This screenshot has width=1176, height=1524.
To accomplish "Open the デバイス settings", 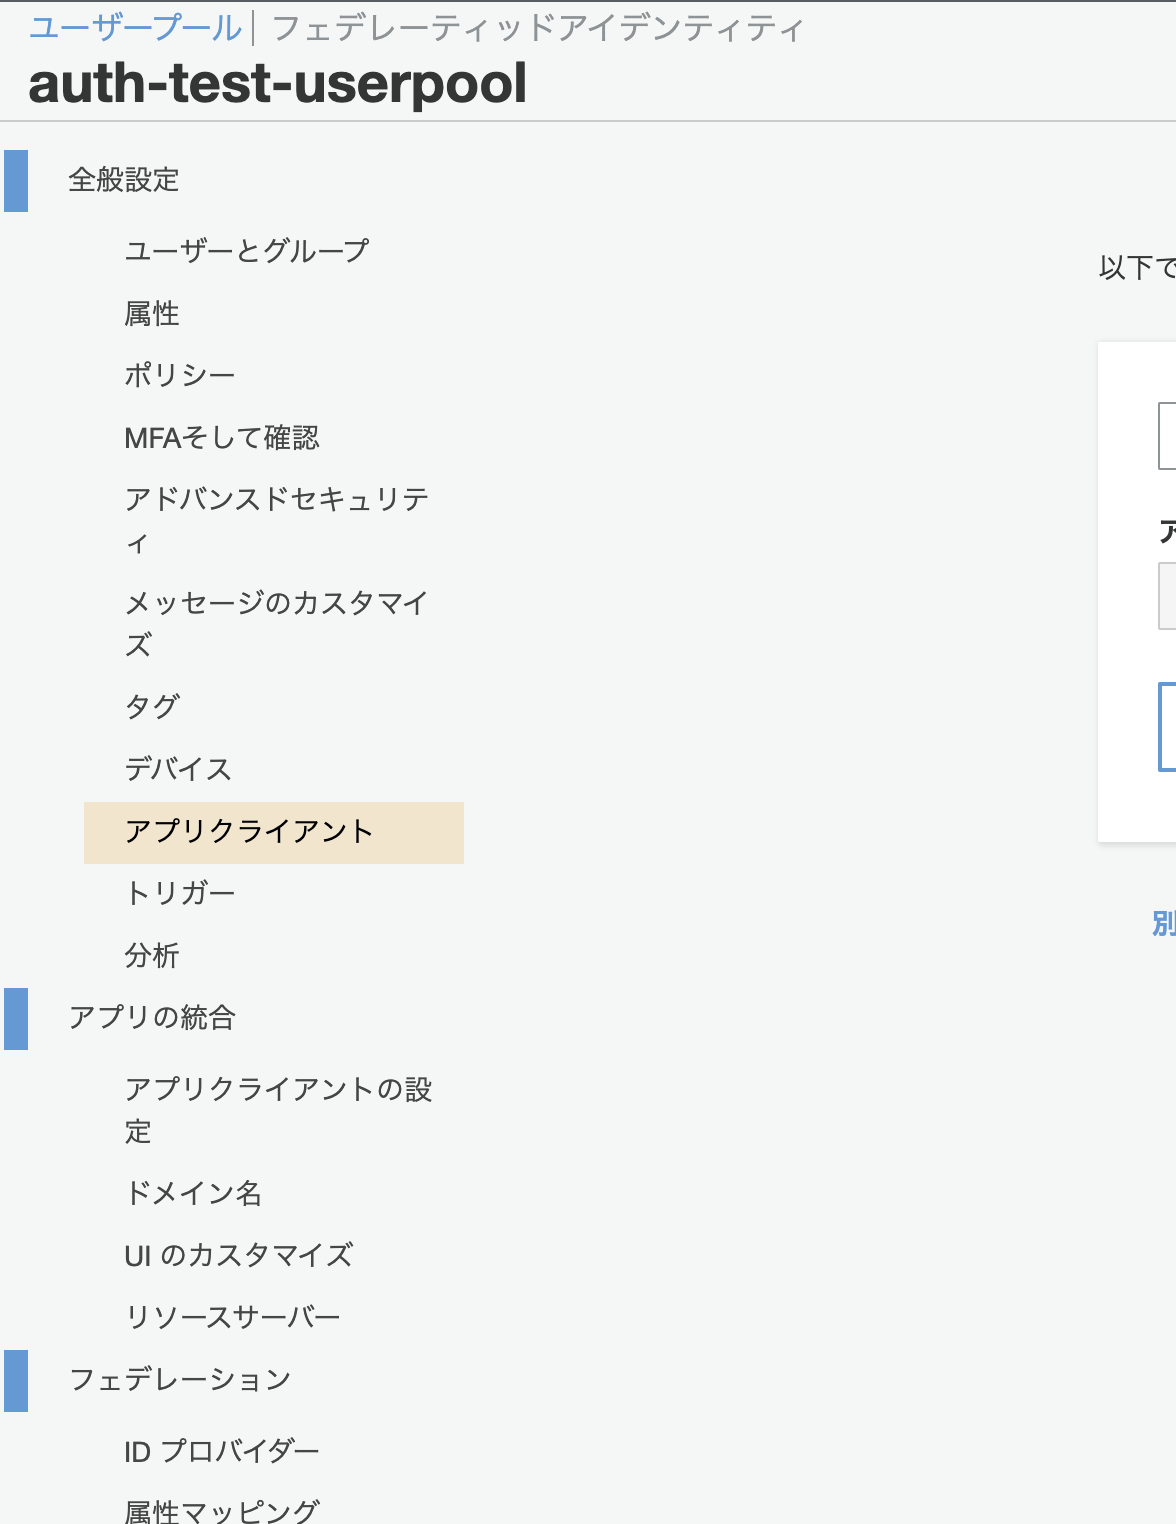I will click(178, 769).
